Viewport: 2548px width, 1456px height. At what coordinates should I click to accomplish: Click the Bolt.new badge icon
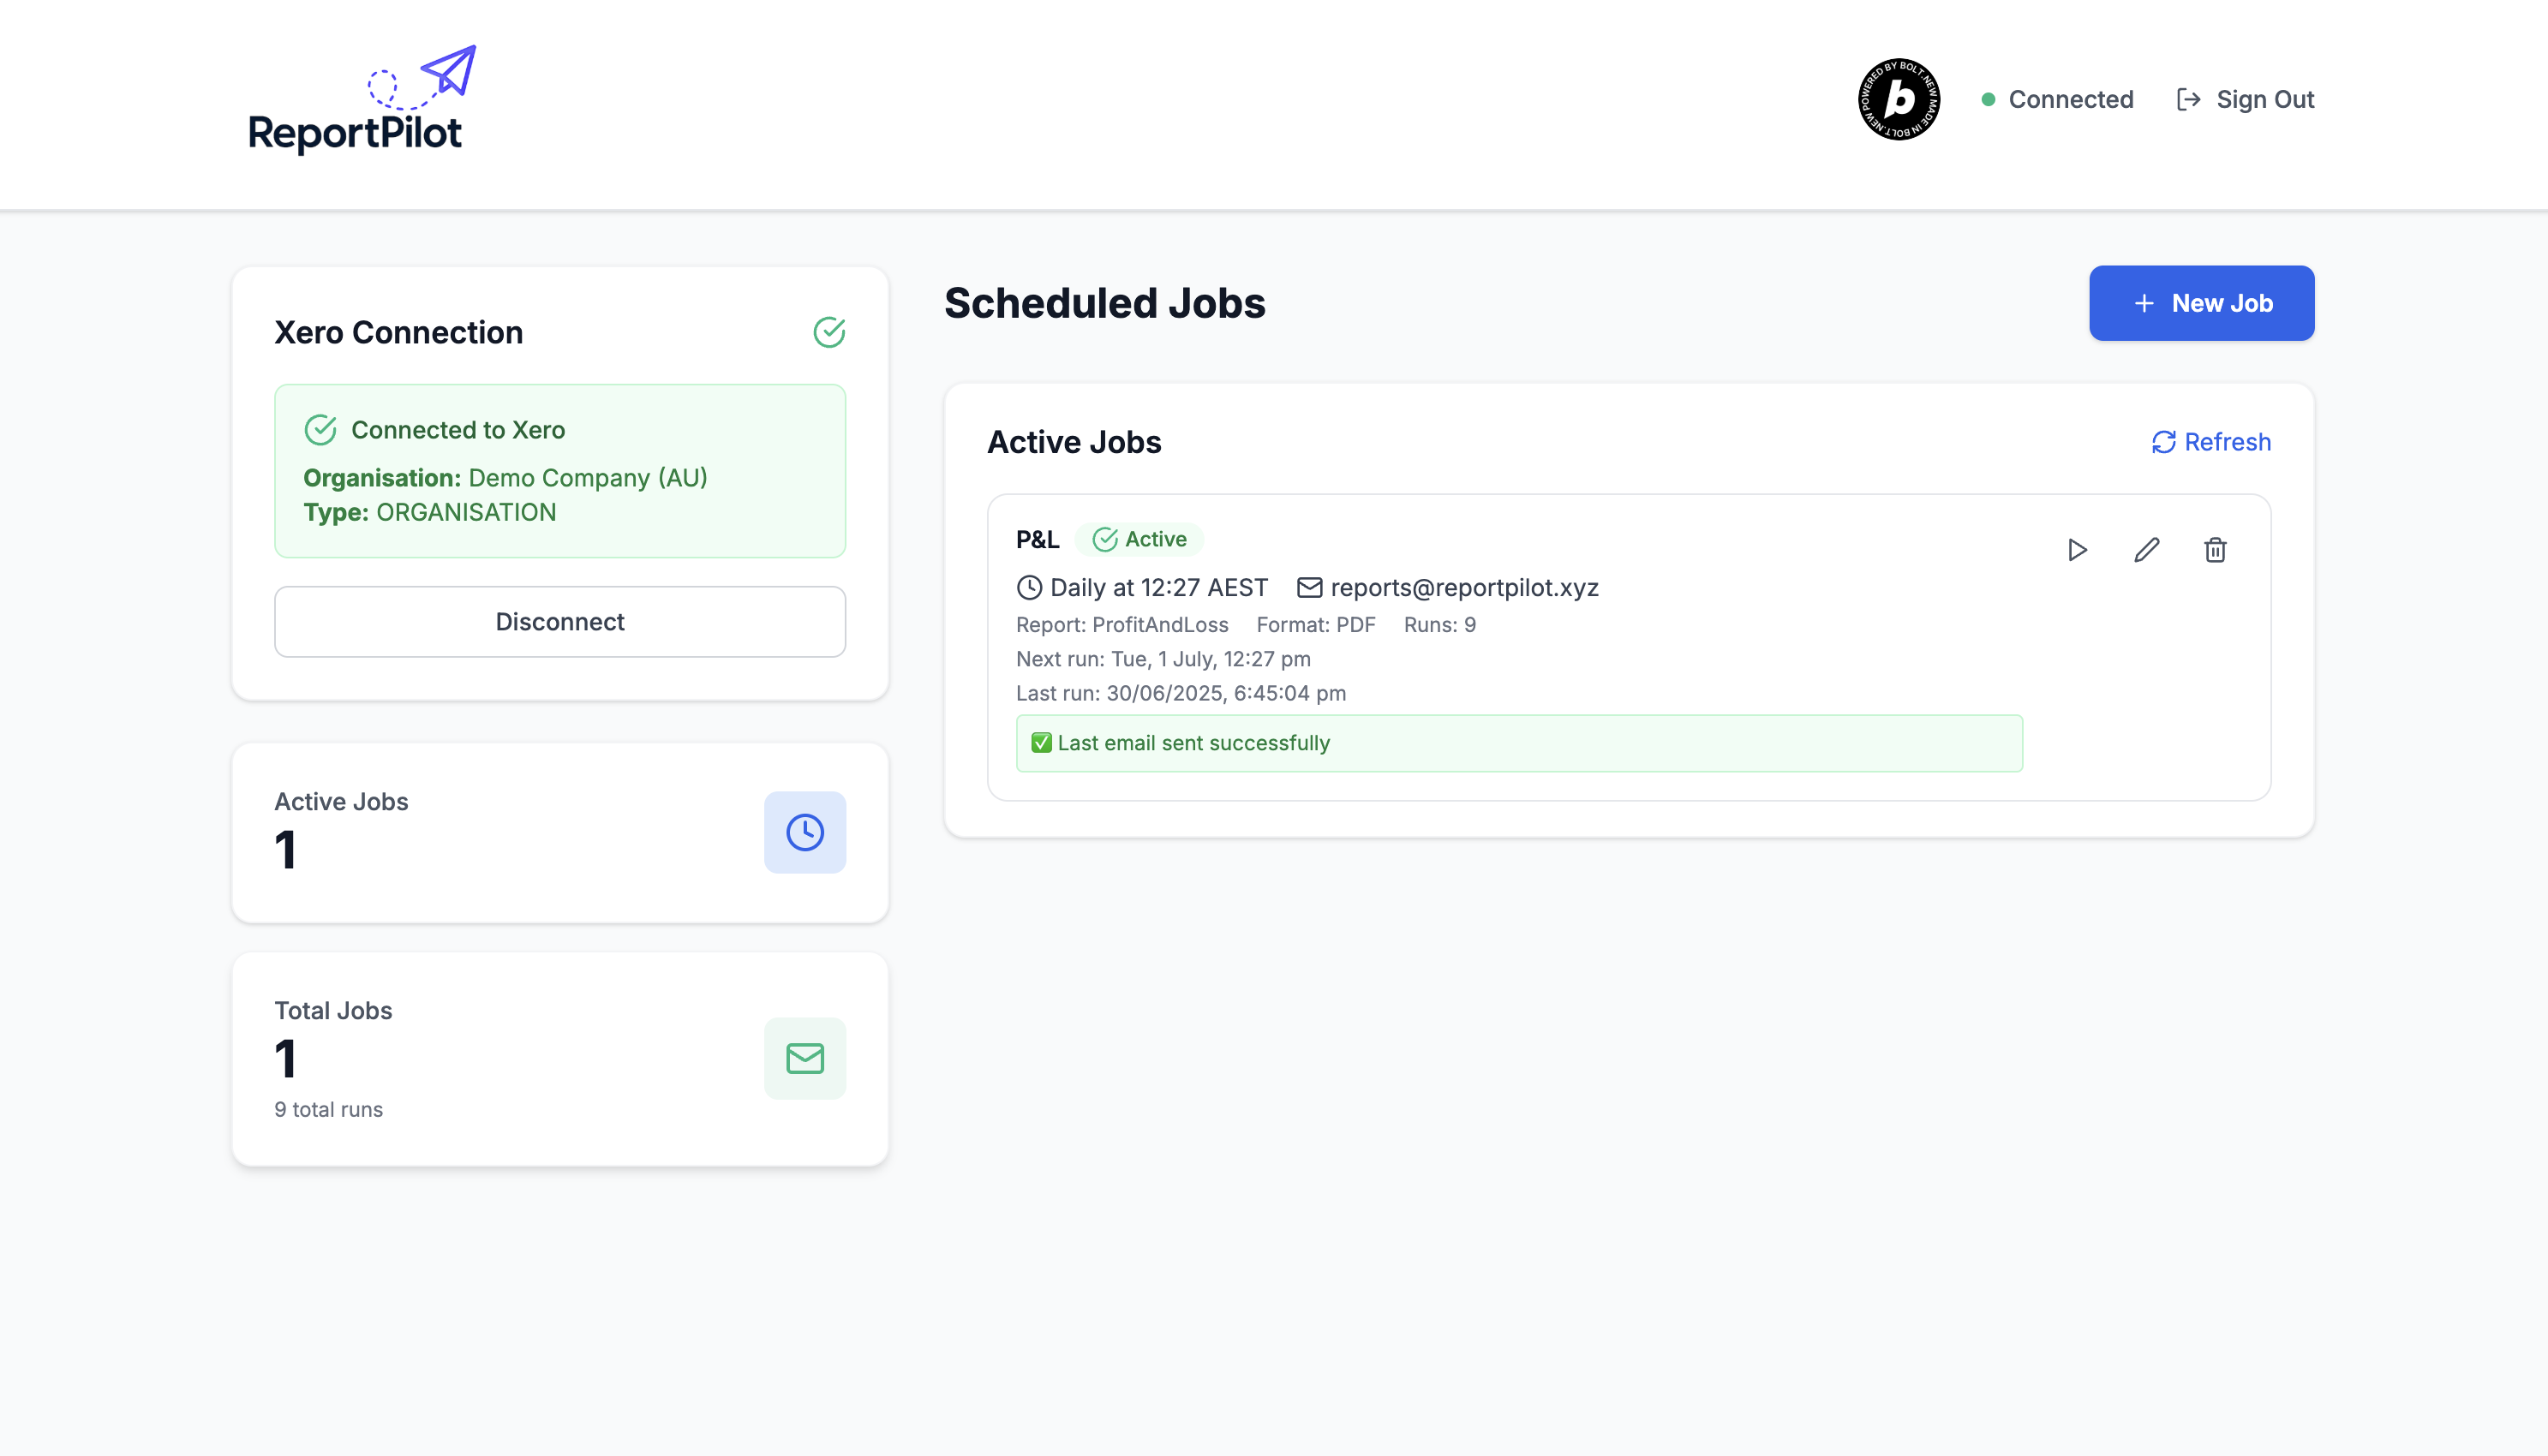[1898, 99]
